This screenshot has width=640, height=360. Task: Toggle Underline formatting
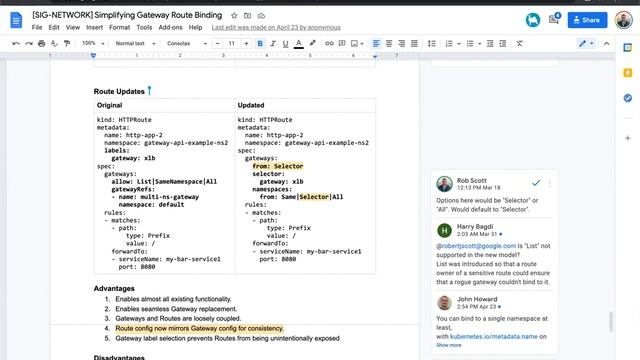click(x=285, y=43)
